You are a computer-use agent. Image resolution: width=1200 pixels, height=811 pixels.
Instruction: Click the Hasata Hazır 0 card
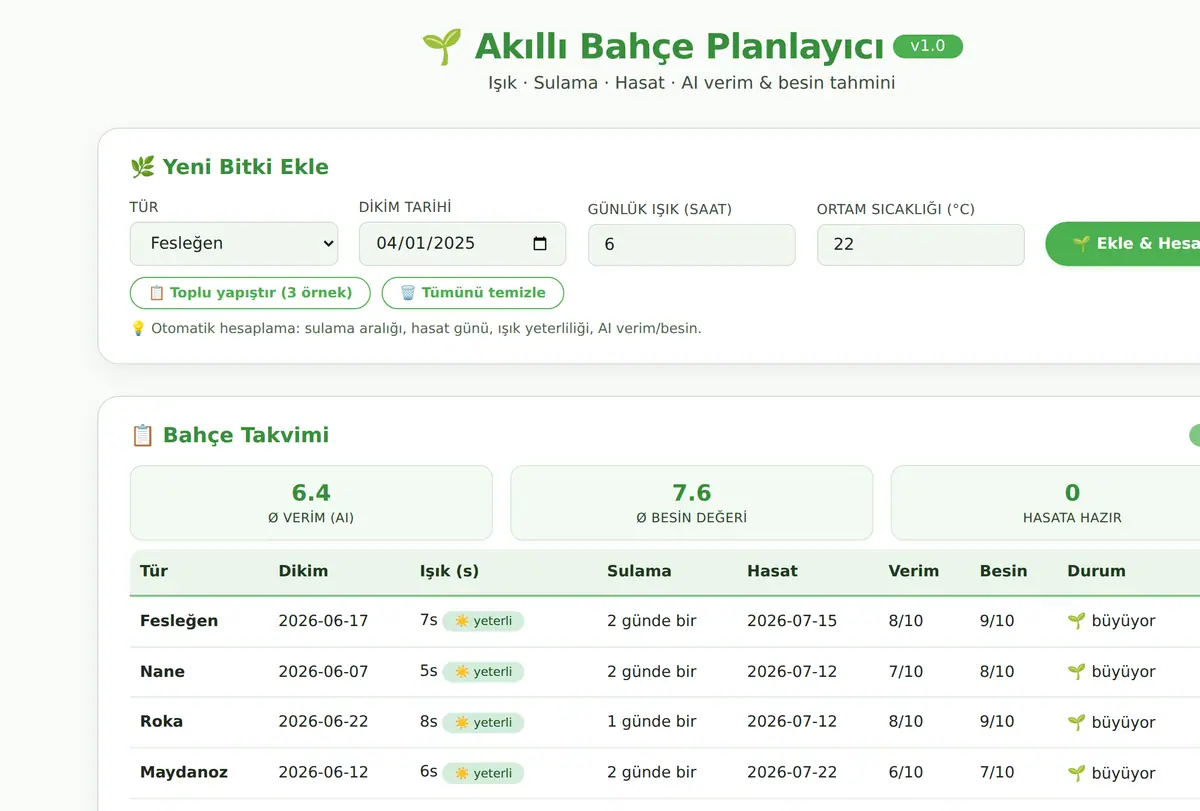(x=1072, y=503)
